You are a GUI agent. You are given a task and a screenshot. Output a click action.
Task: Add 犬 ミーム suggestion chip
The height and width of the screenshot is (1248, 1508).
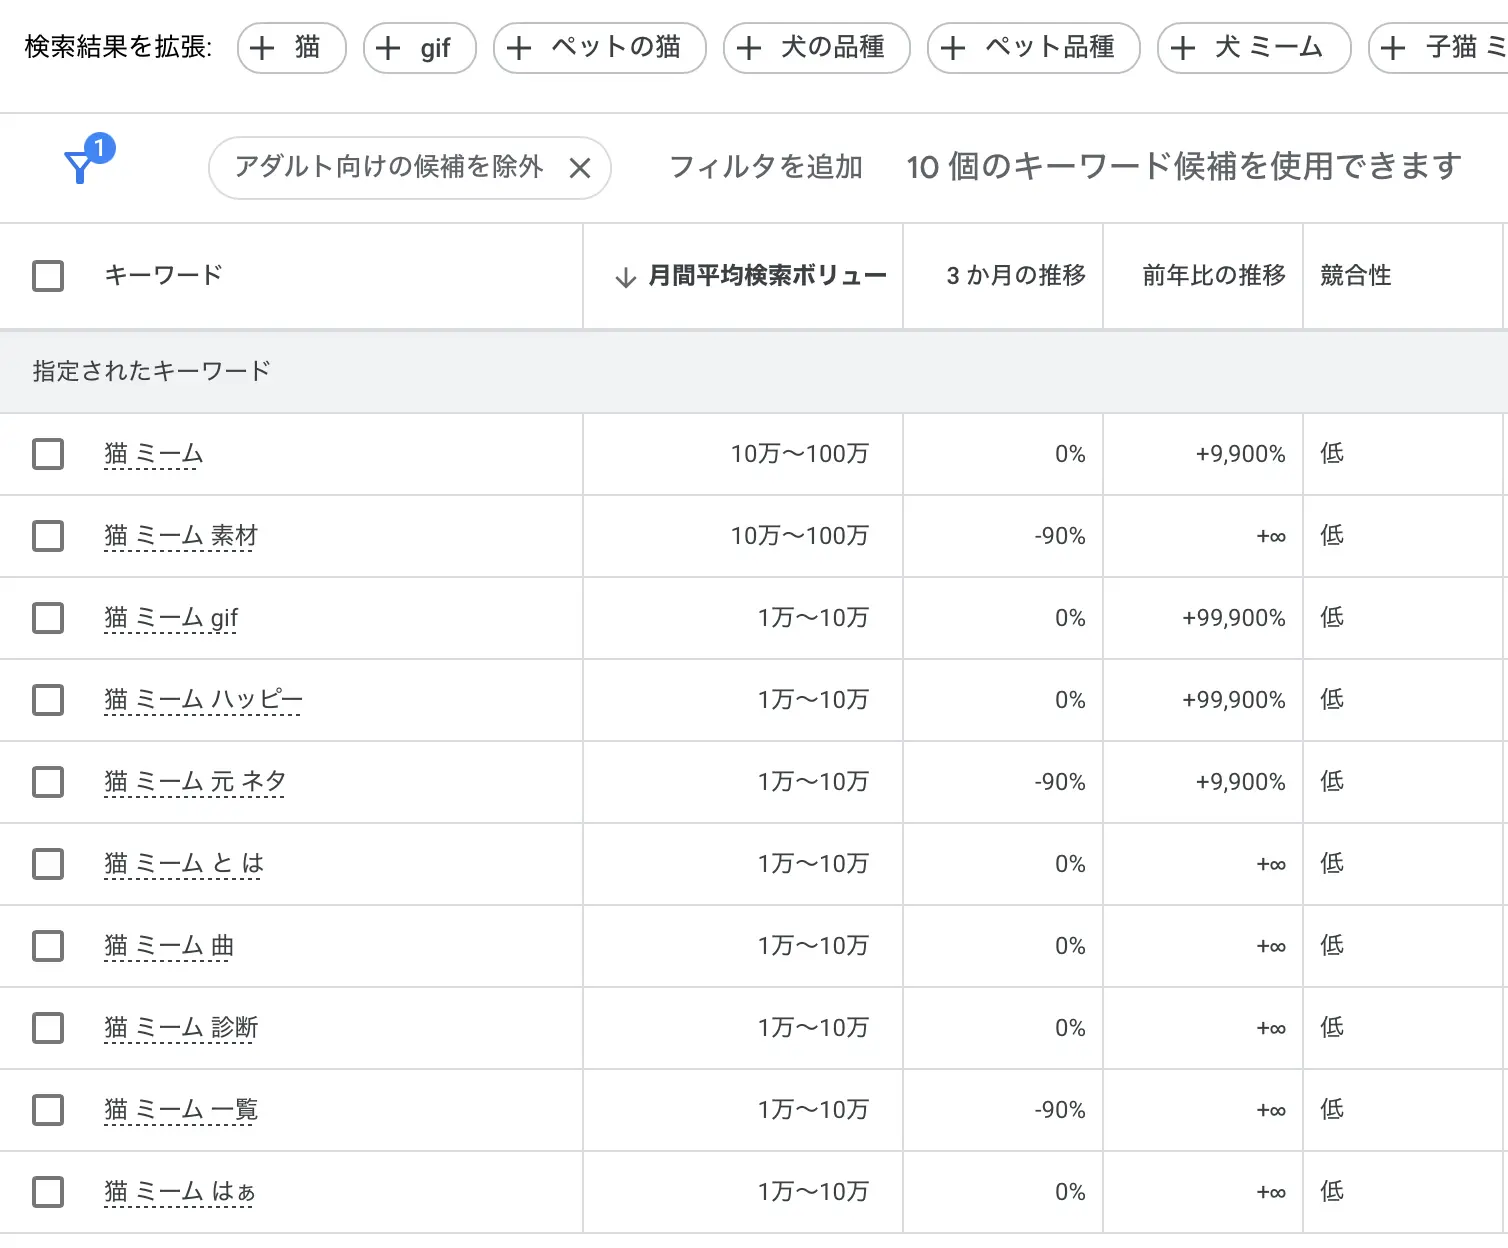[x=1253, y=48]
